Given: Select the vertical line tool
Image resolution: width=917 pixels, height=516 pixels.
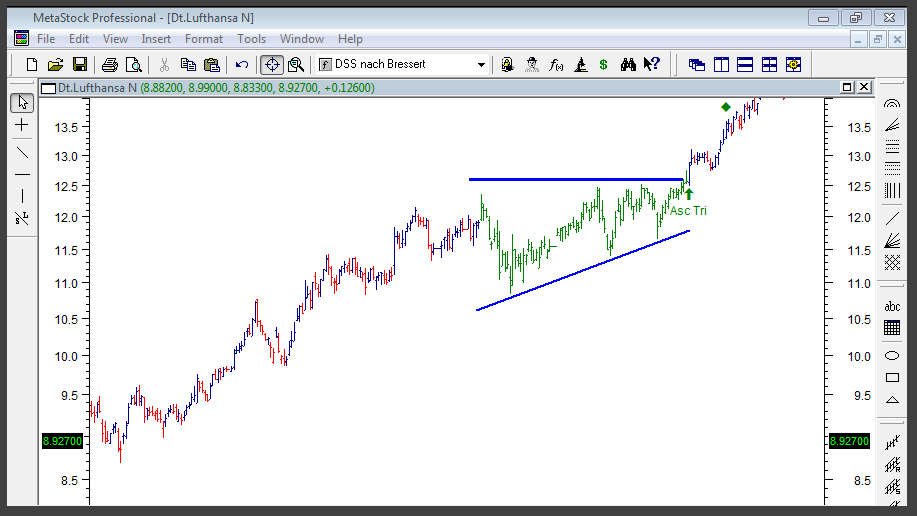Looking at the screenshot, I should (22, 196).
